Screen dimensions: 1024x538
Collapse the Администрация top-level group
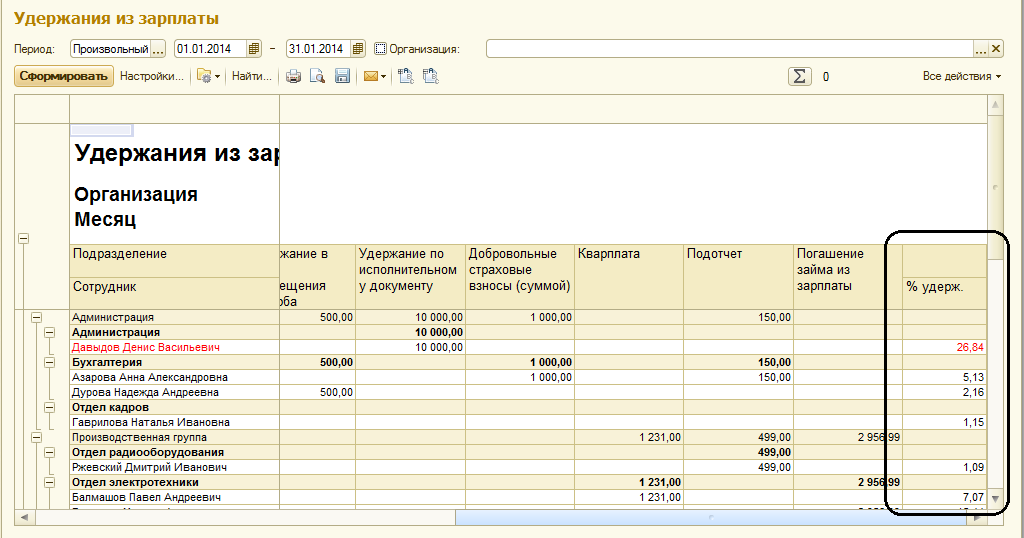(x=36, y=317)
